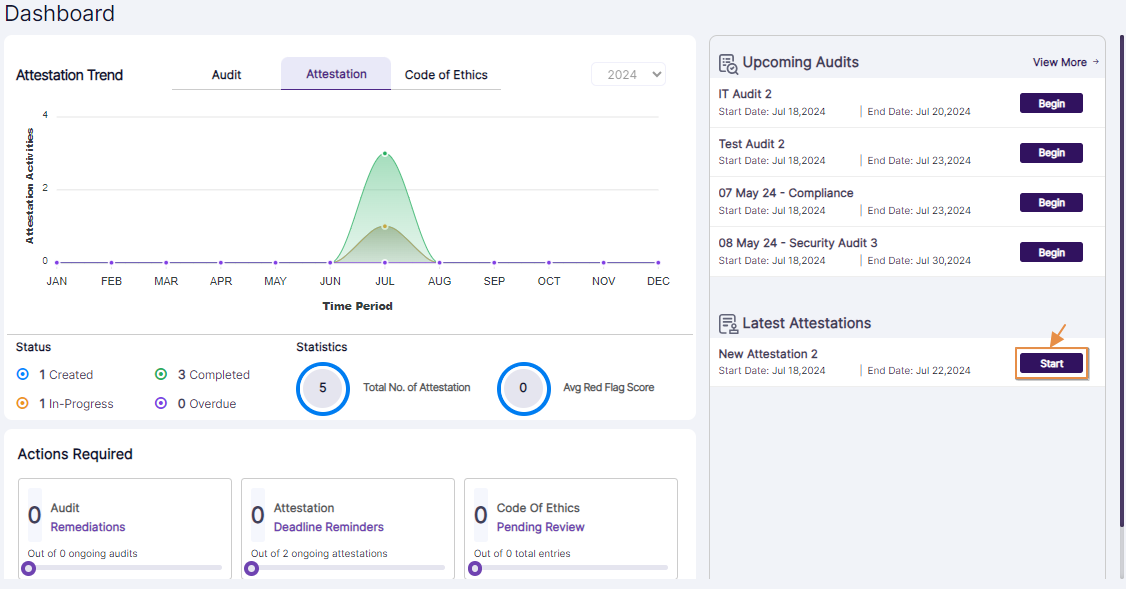
Task: Select the Overdue status indicator
Action: click(161, 403)
